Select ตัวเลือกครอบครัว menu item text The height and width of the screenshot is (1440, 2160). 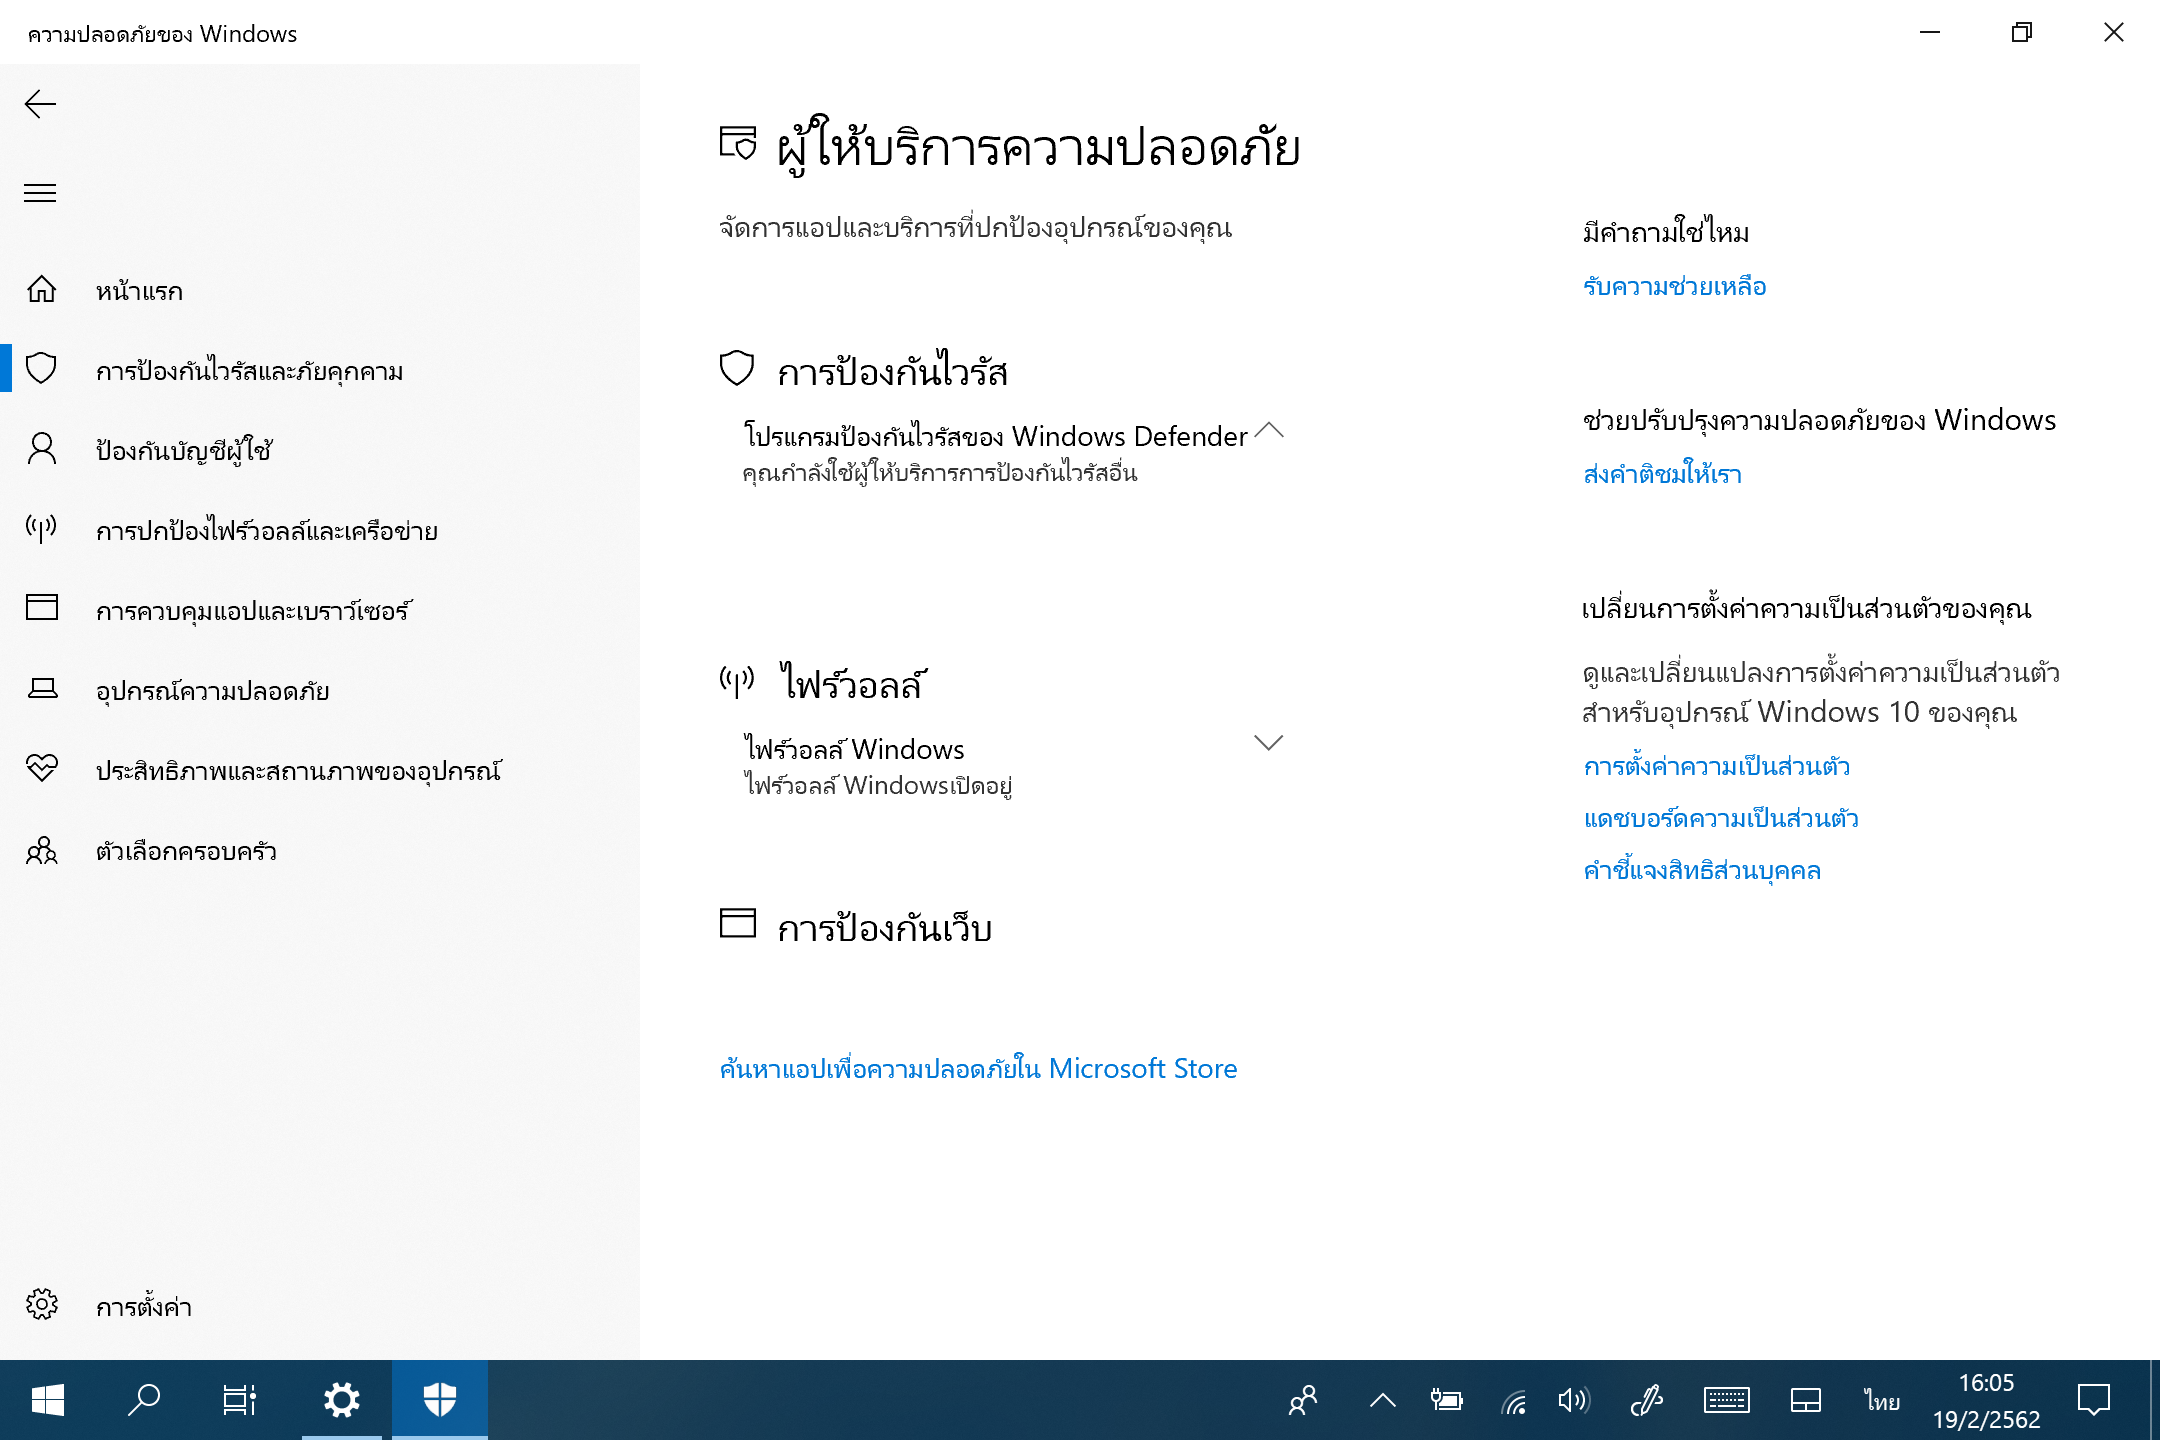click(x=186, y=852)
